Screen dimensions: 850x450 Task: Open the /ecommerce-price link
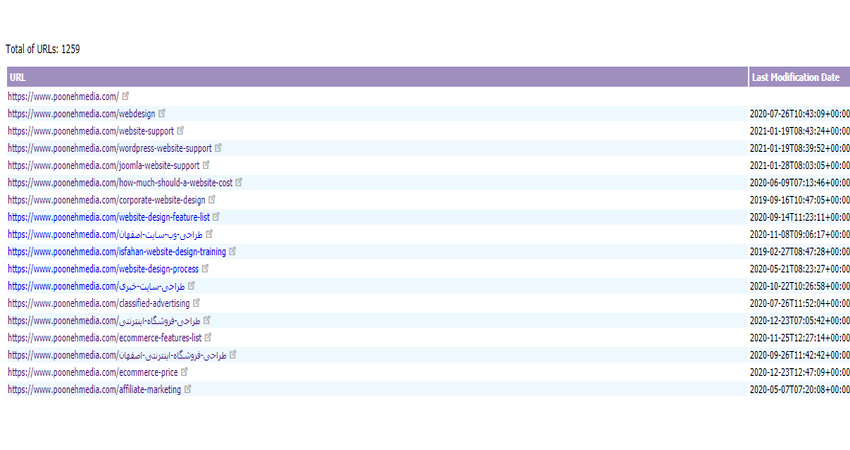(x=93, y=372)
